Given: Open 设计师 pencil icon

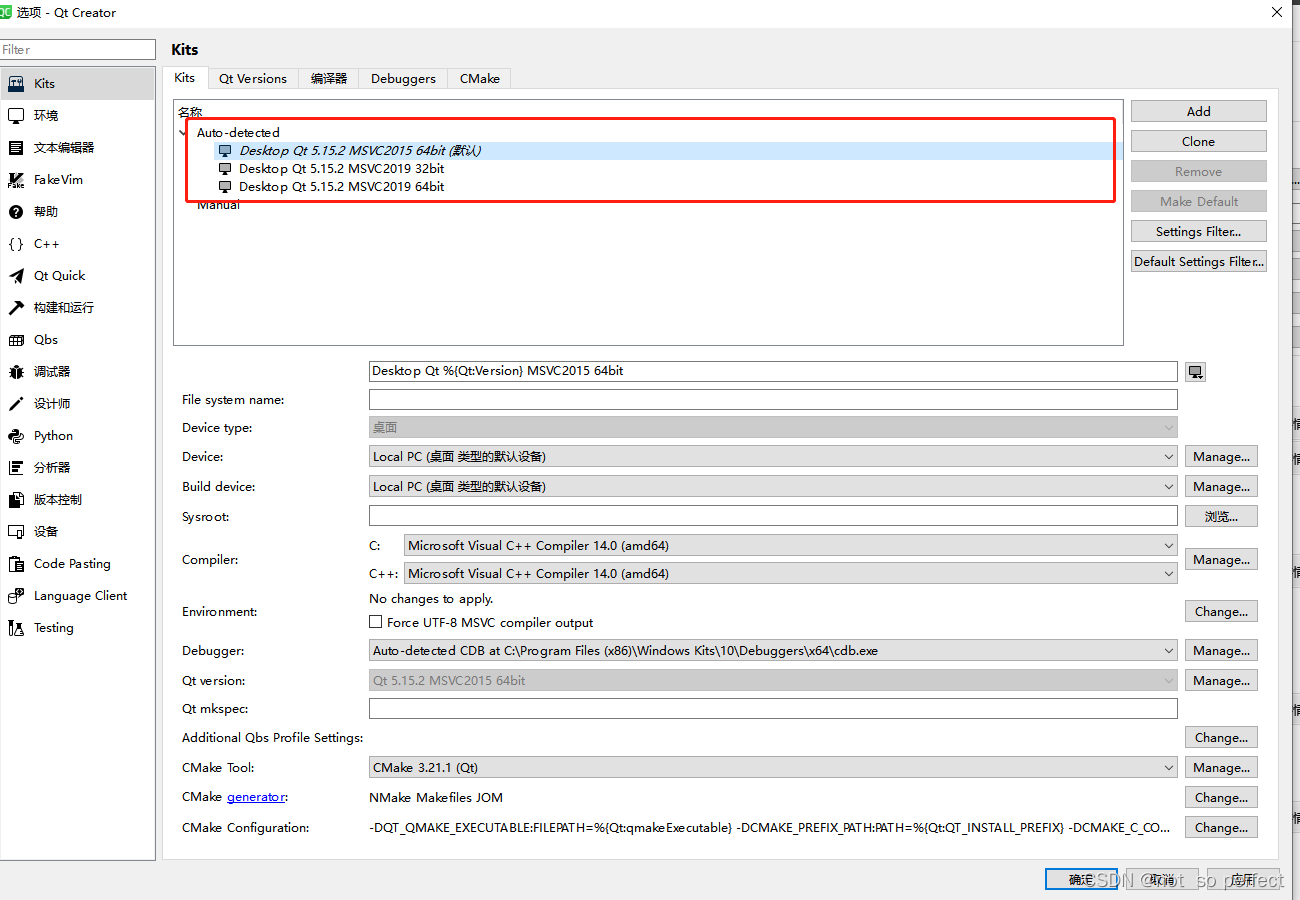Looking at the screenshot, I should pyautogui.click(x=15, y=403).
